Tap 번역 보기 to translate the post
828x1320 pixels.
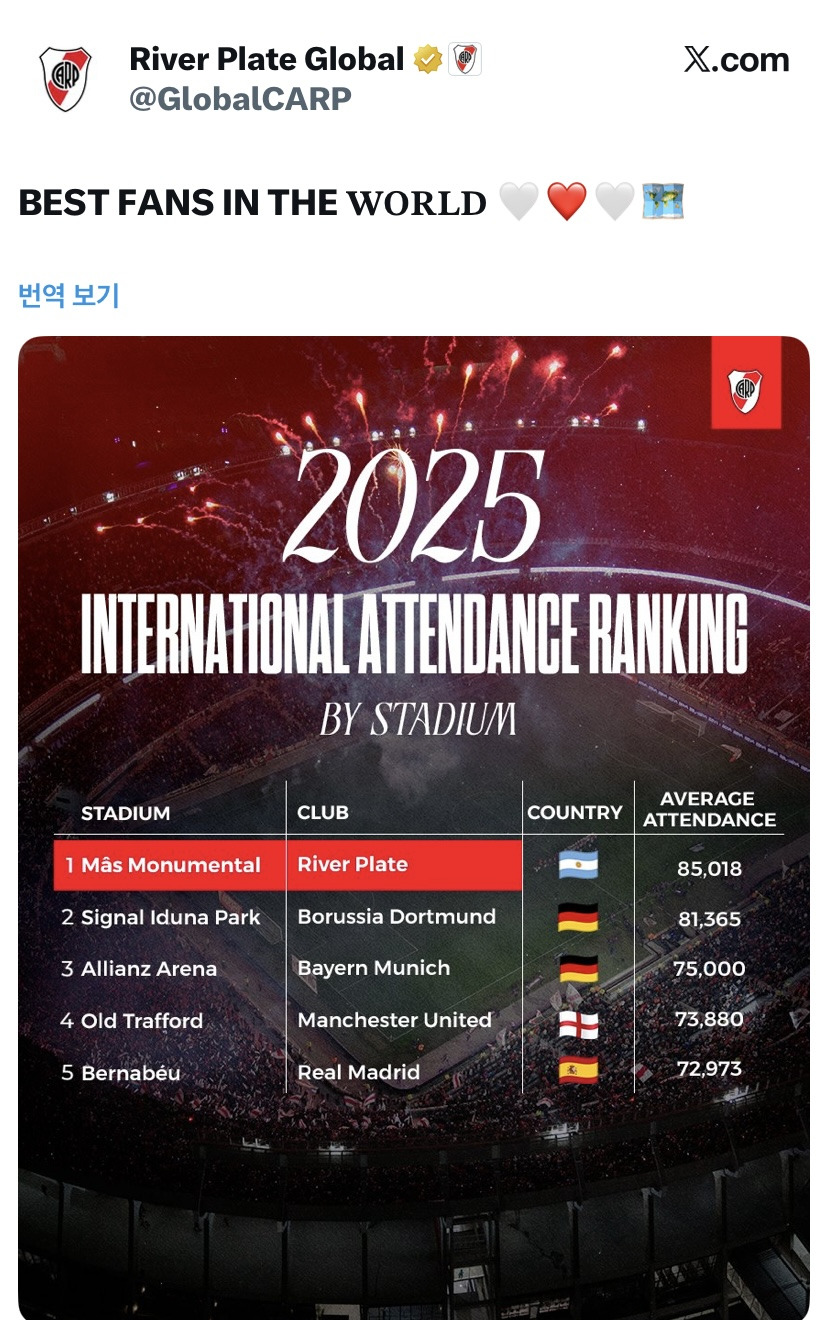(69, 295)
